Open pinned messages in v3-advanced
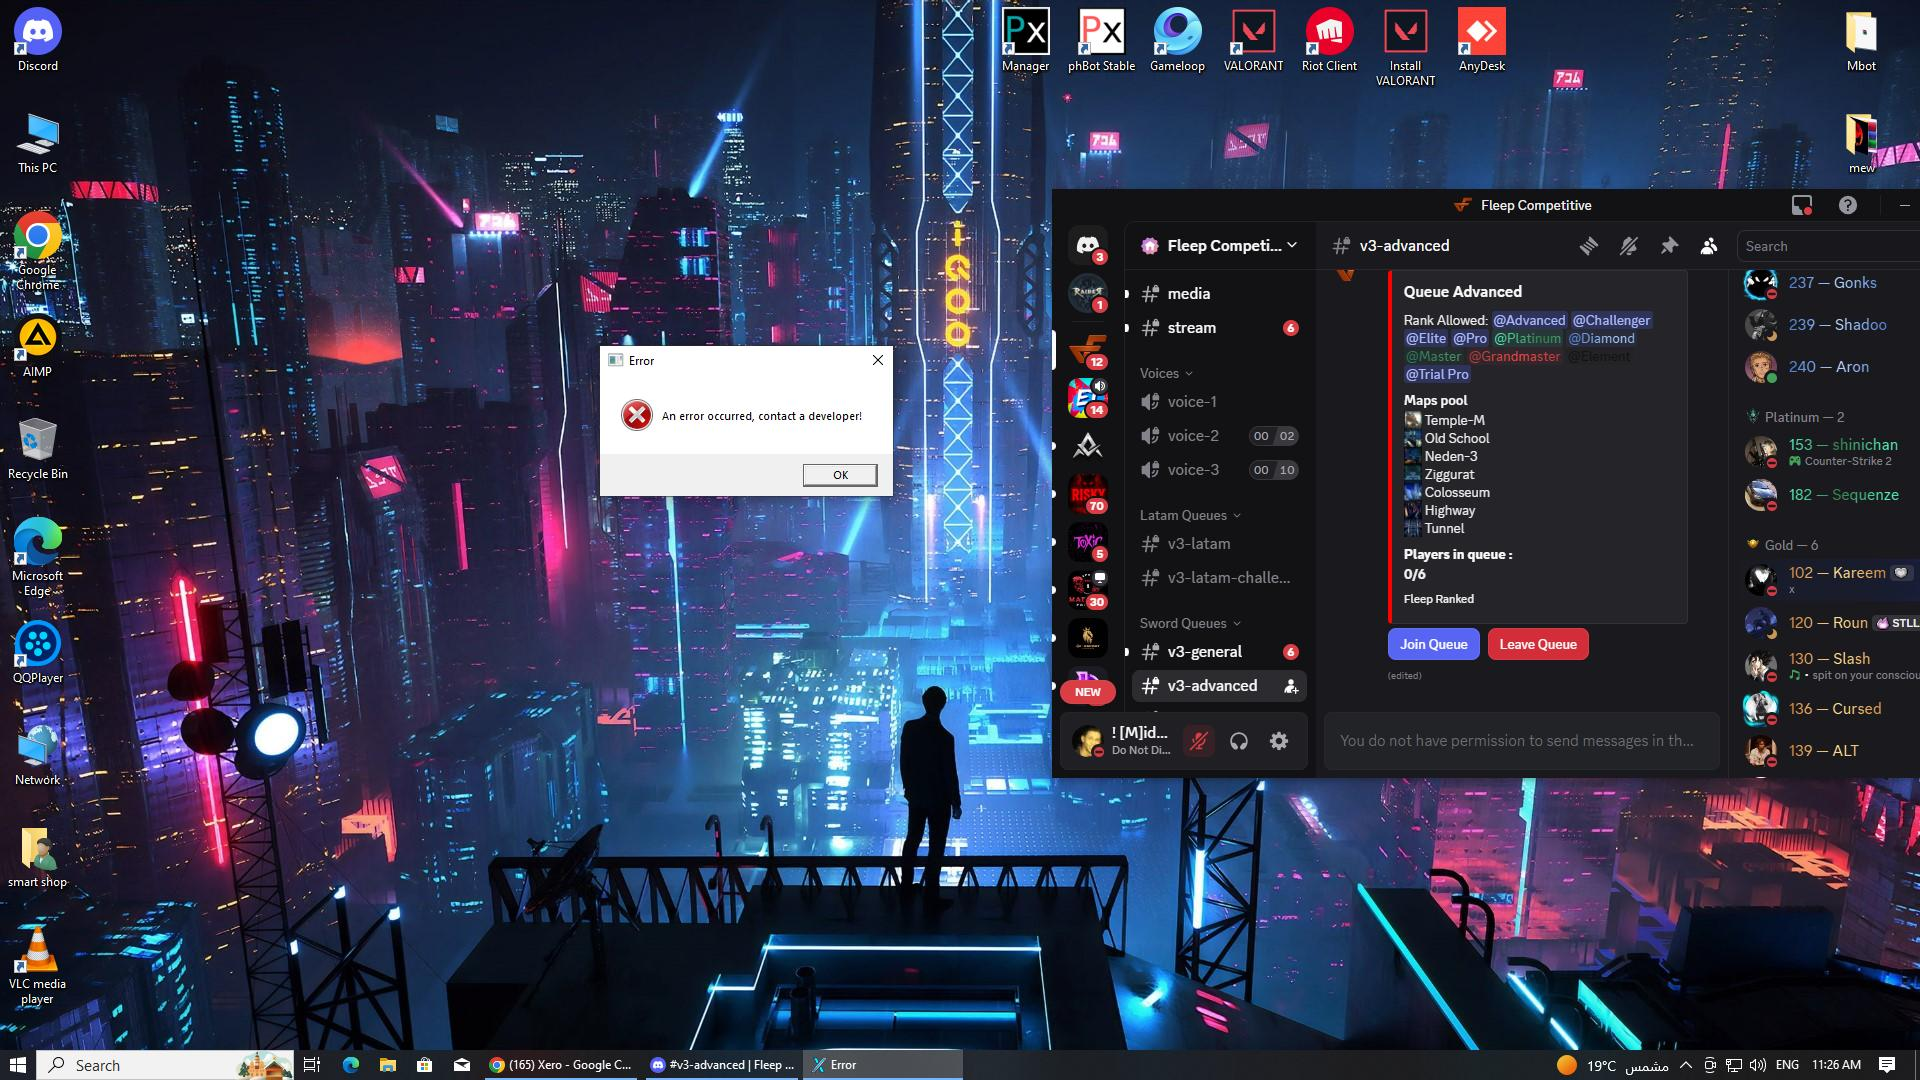 [x=1669, y=246]
